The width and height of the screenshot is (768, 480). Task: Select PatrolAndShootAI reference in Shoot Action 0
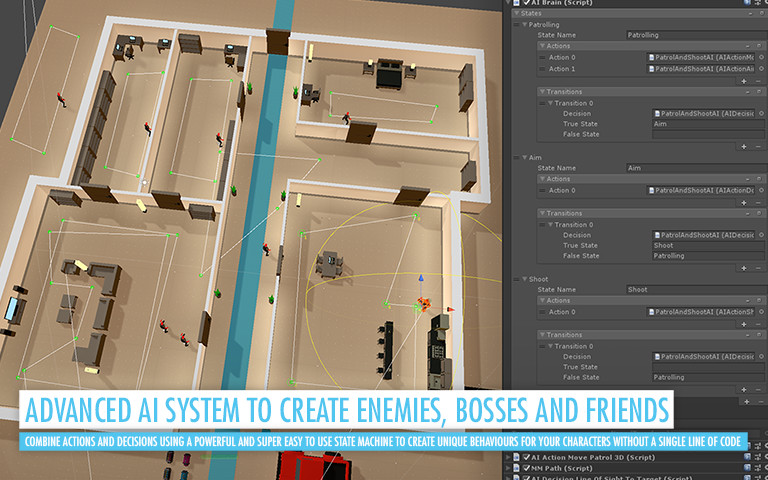(x=701, y=312)
